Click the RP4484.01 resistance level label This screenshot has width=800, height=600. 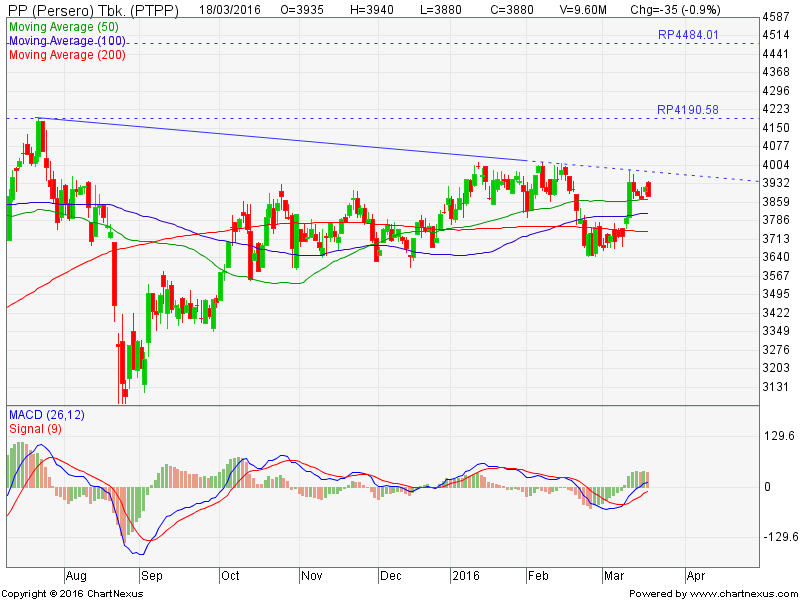click(688, 35)
